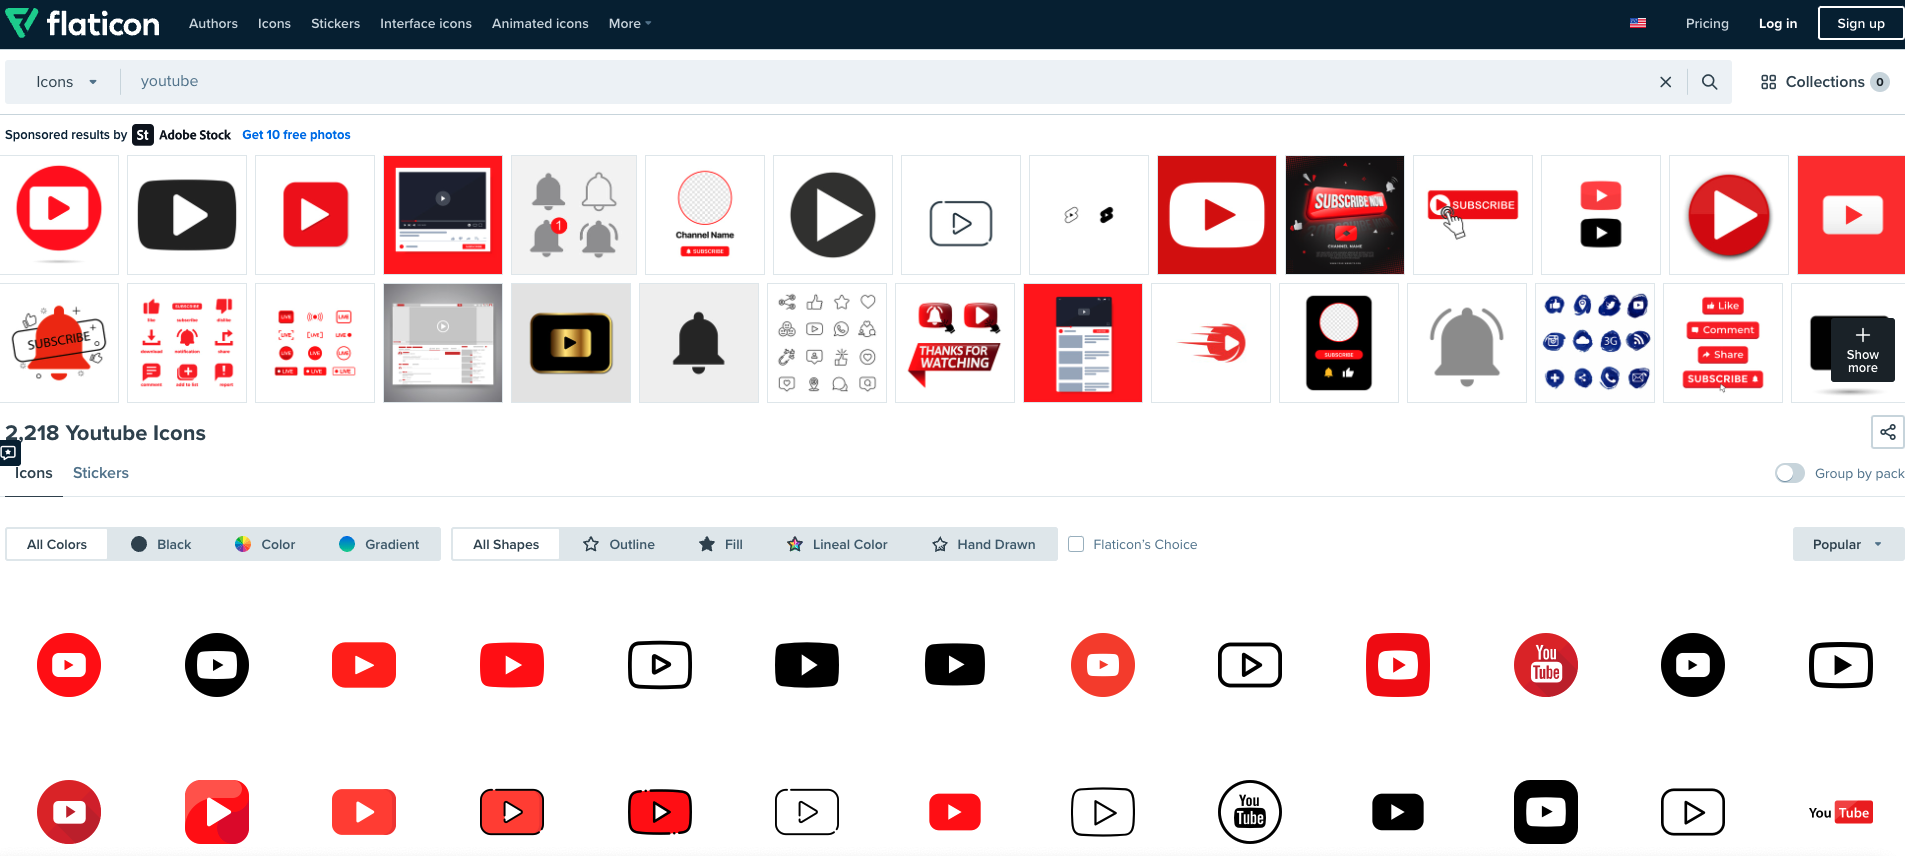Viewport: 1905px width, 856px height.
Task: Filter by Fill shape
Action: click(721, 544)
